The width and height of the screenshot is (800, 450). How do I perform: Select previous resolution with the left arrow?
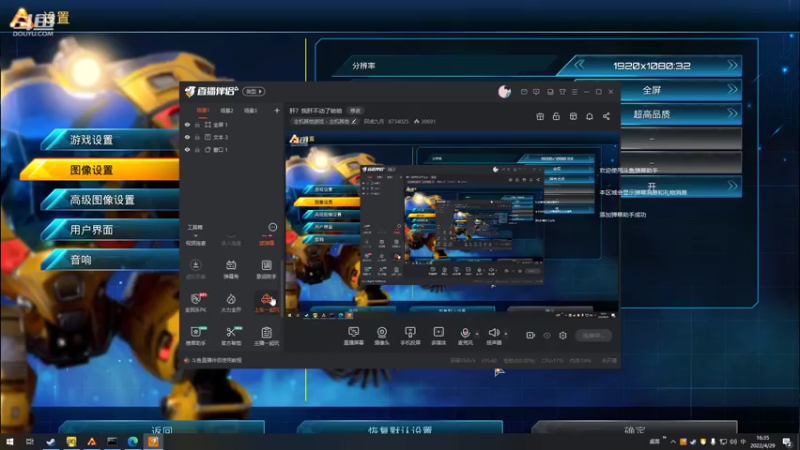coord(580,65)
